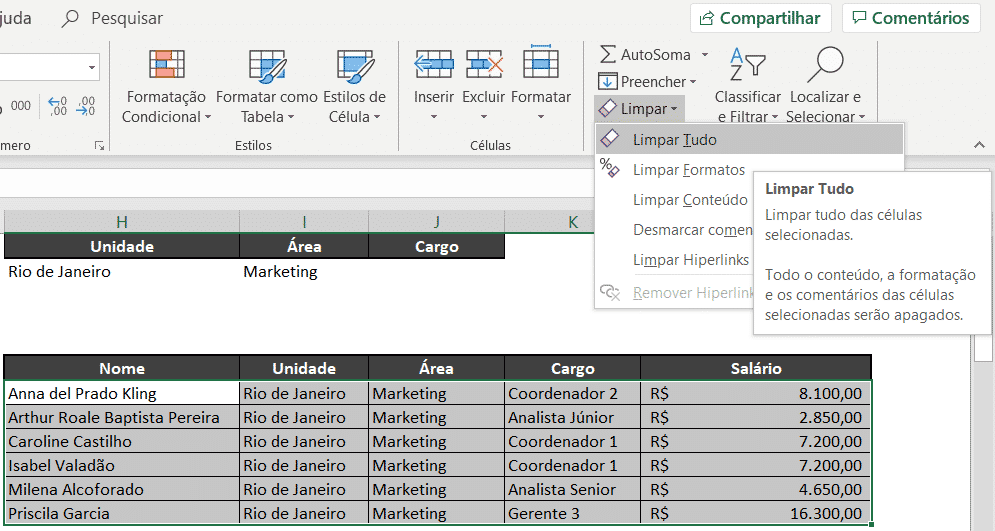Collapse the ribbon with the chevron
Screen dimensions: 995x531
[979, 145]
